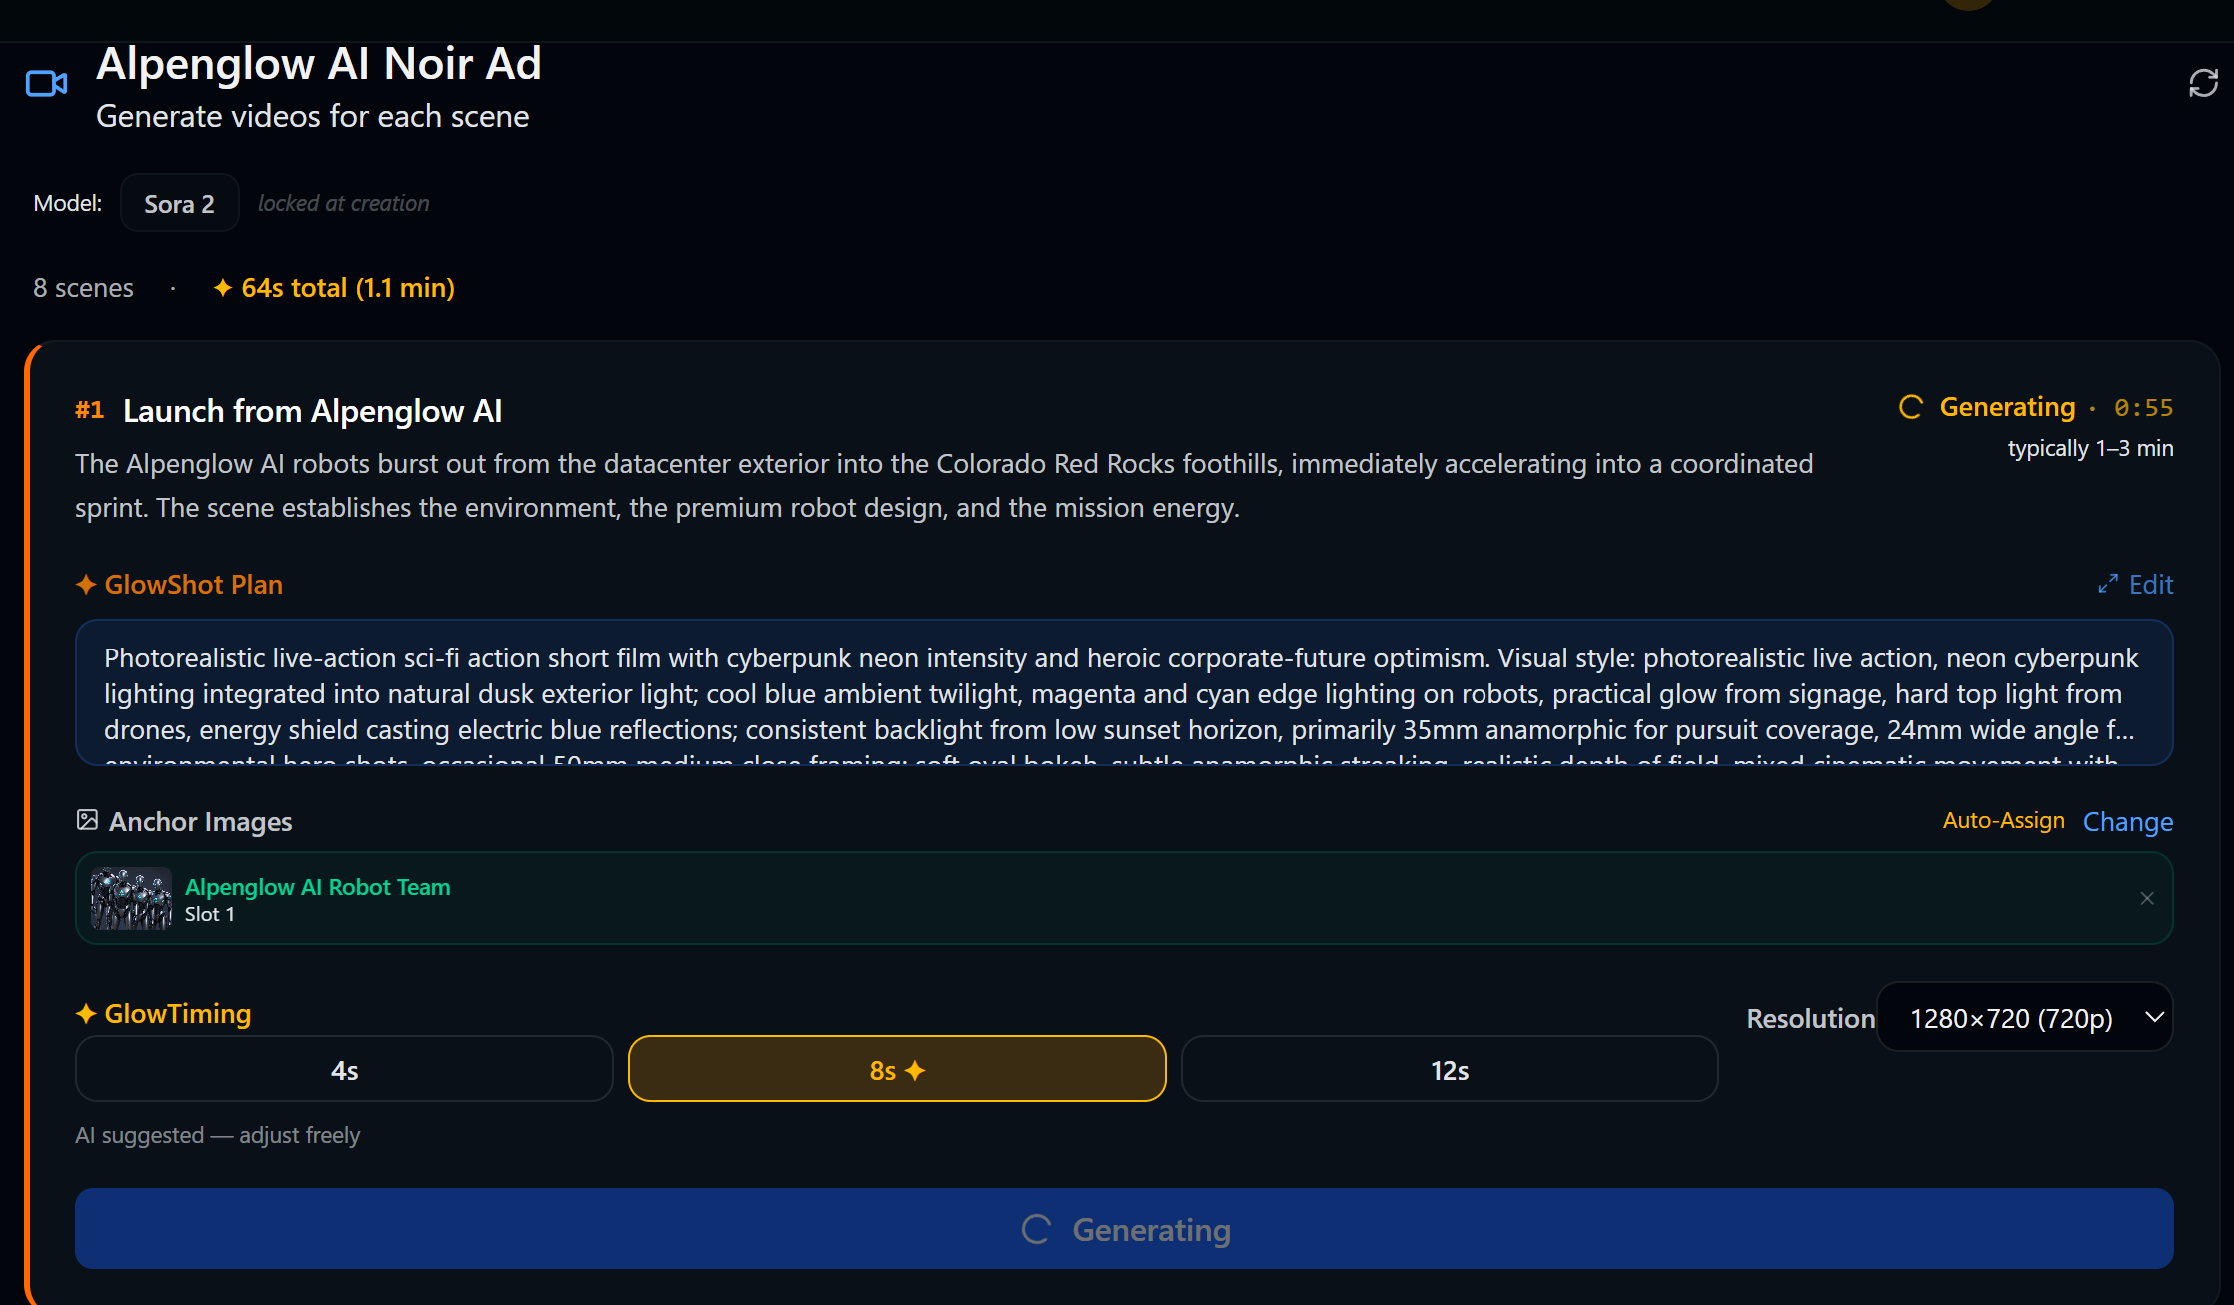This screenshot has width=2234, height=1305.
Task: Click the Anchor Images picture icon
Action: click(87, 821)
